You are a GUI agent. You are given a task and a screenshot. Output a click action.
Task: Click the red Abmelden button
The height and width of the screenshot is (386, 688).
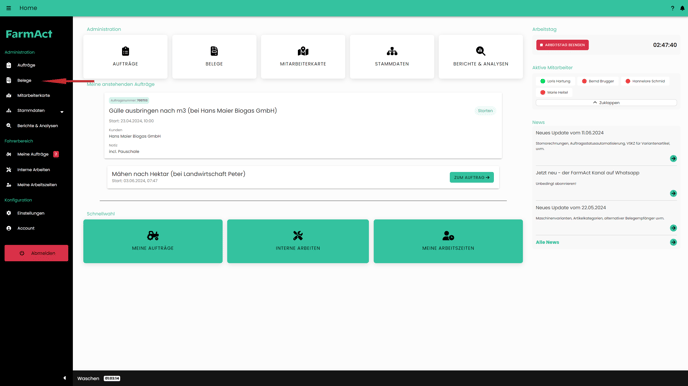point(36,253)
